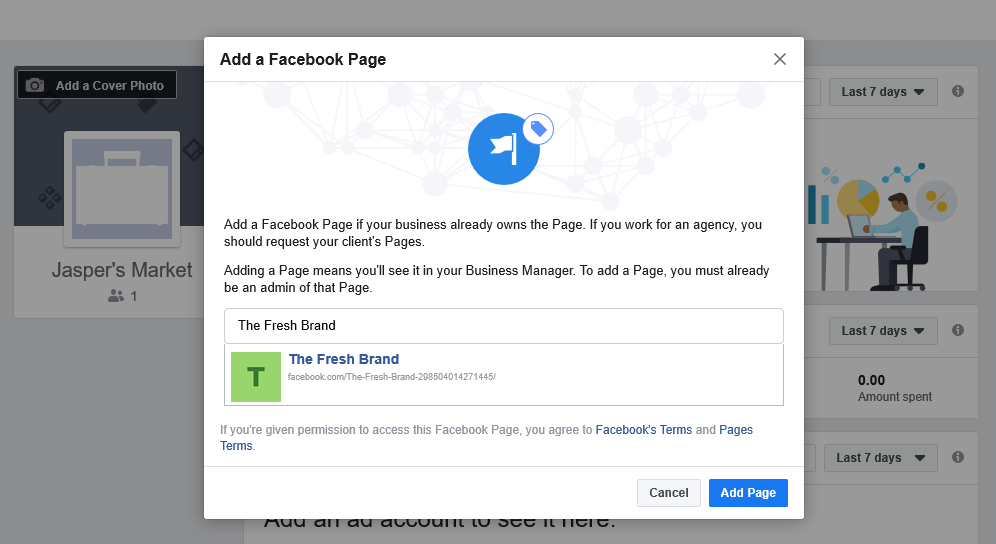996x544 pixels.
Task: Close the Add a Facebook Page dialog
Action: point(780,59)
